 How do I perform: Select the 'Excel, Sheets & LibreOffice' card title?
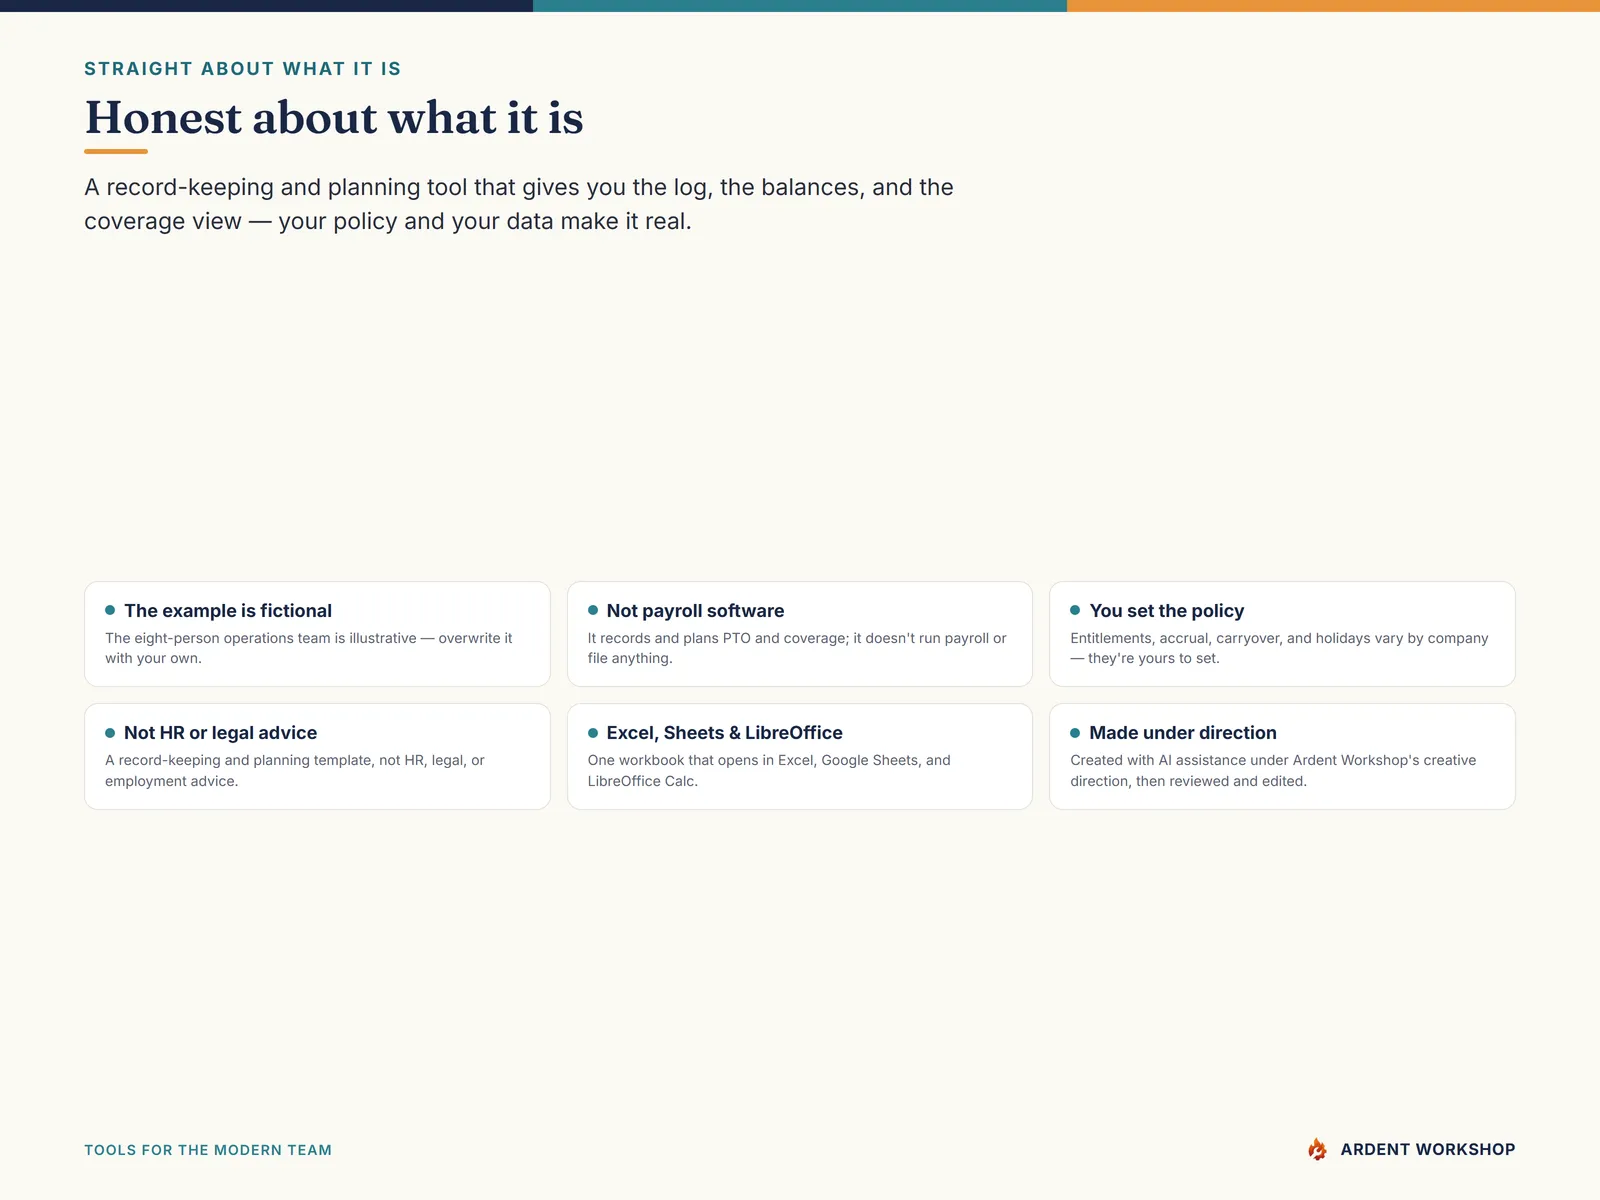click(724, 733)
